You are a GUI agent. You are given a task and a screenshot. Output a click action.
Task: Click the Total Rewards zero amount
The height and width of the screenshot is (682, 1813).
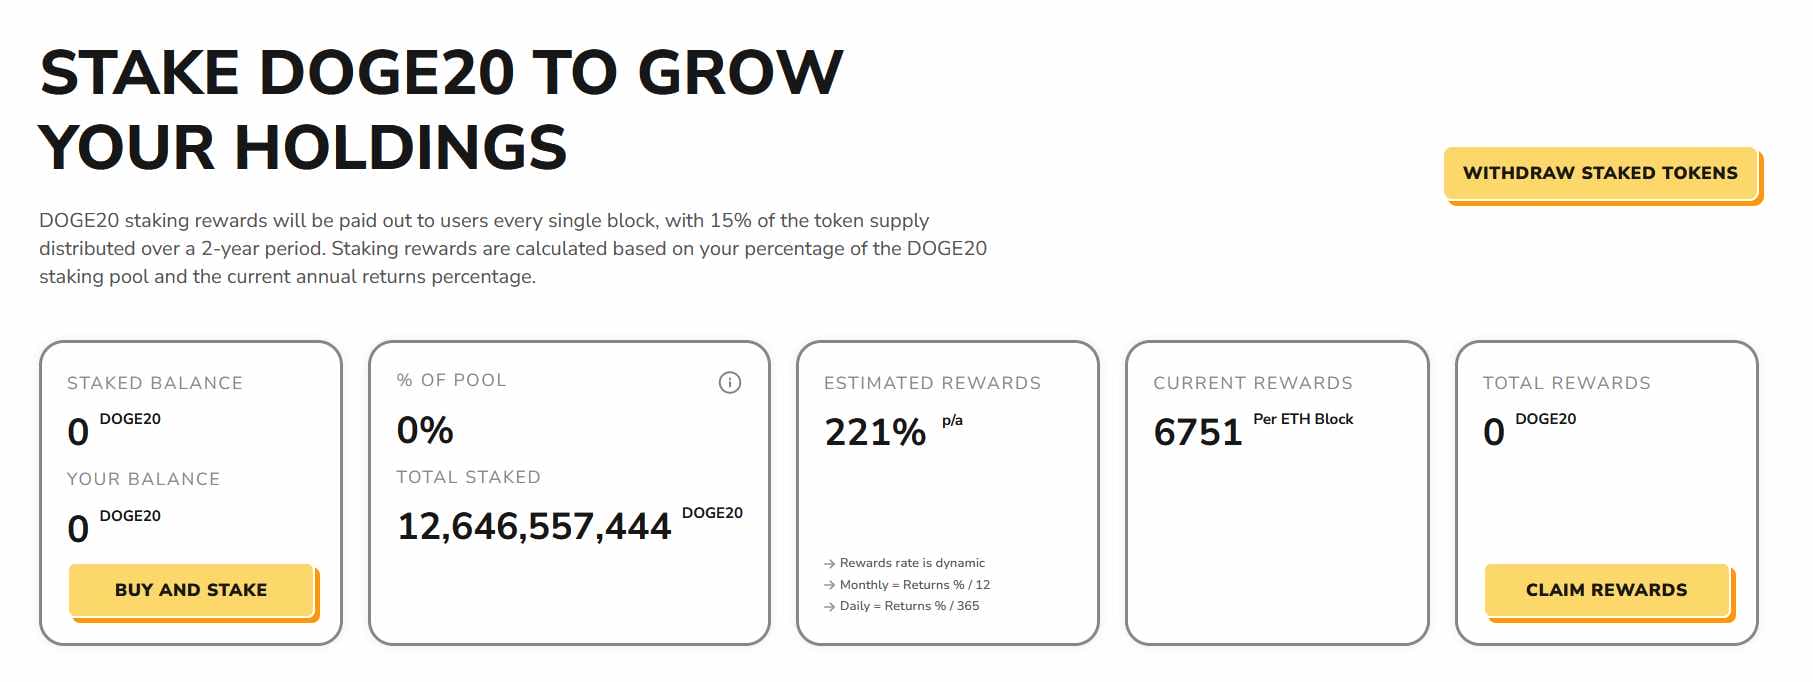(x=1493, y=430)
